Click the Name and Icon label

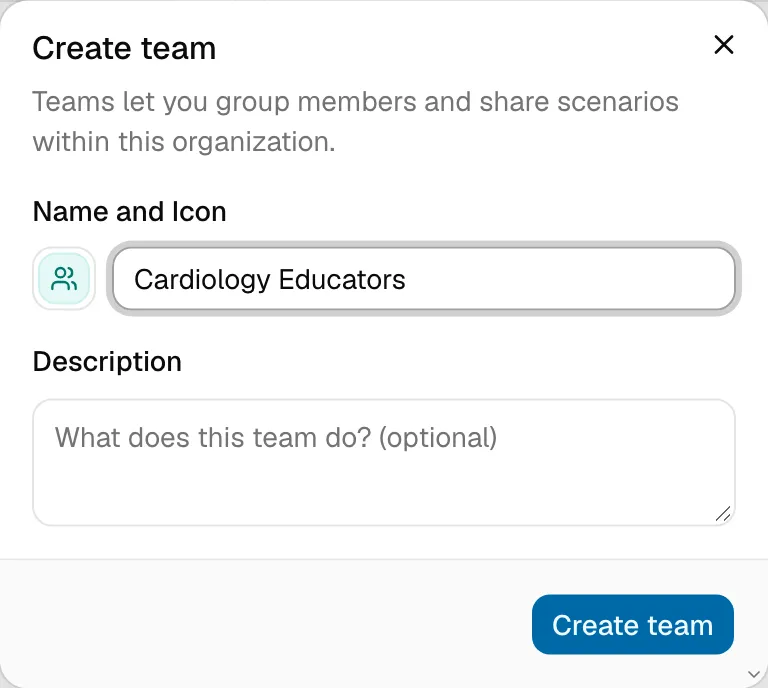pos(130,212)
